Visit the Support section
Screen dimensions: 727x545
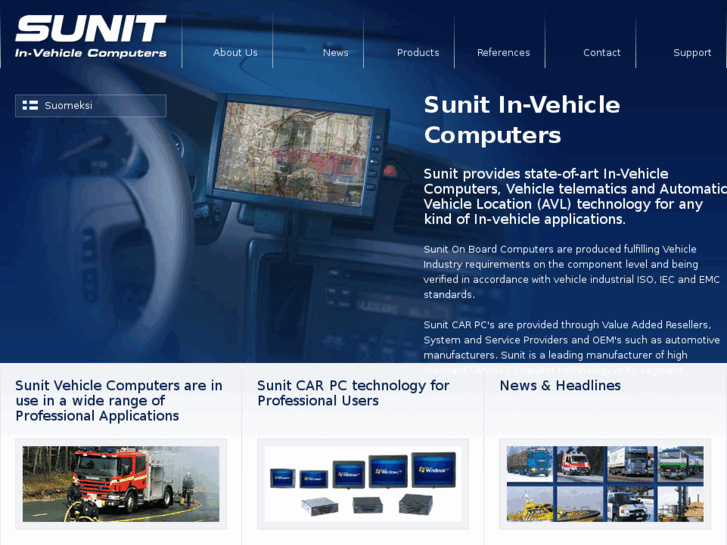(x=692, y=52)
